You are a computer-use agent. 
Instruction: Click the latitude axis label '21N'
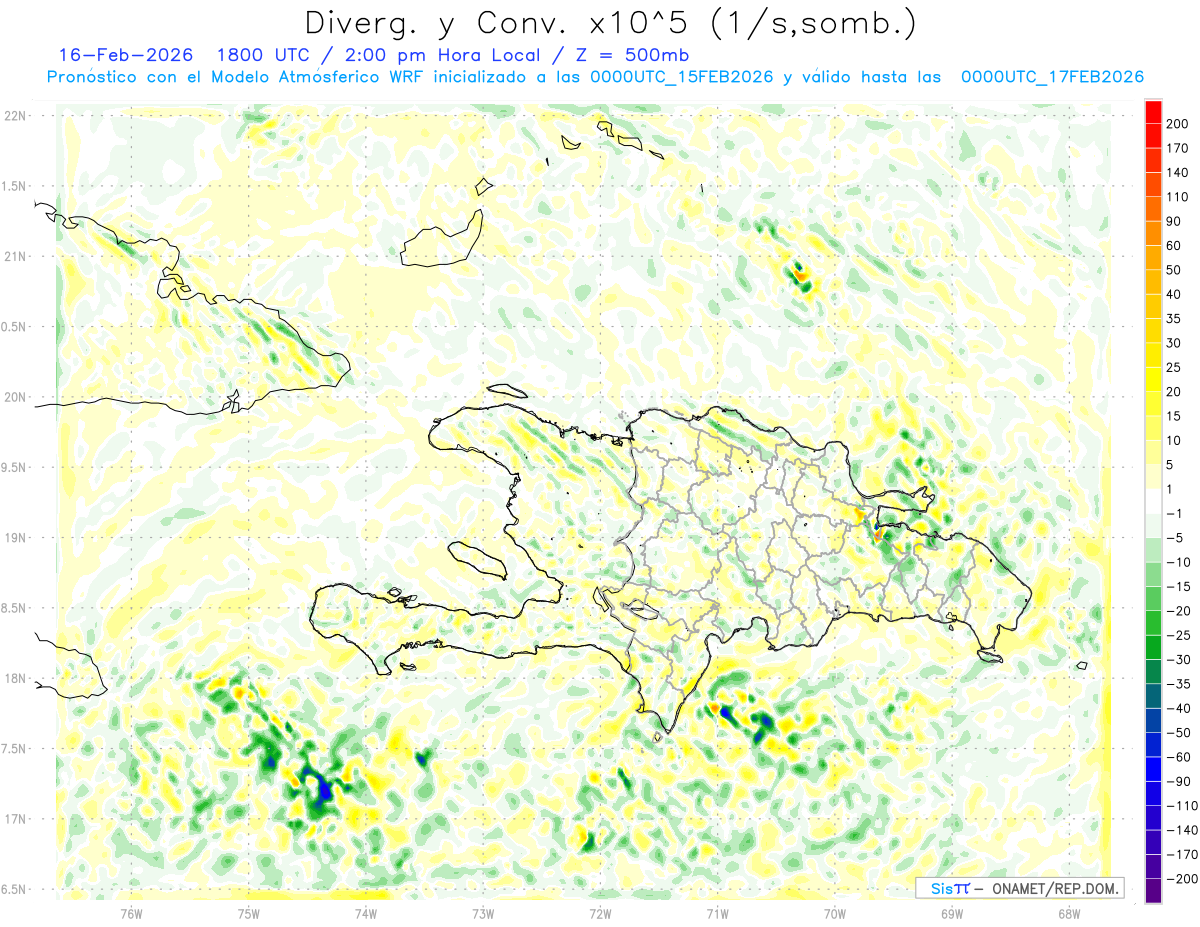[15, 257]
